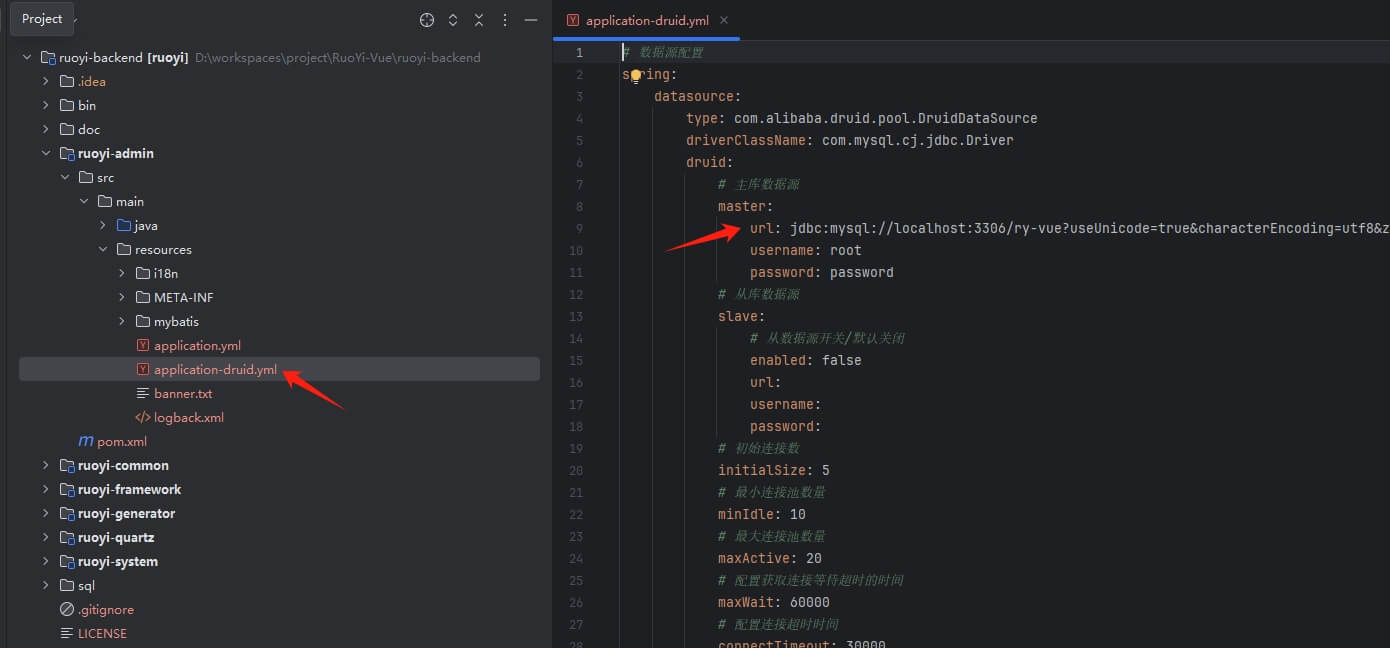1390x648 pixels.
Task: Click the 'datasource:' key on line 3
Action: tap(698, 96)
